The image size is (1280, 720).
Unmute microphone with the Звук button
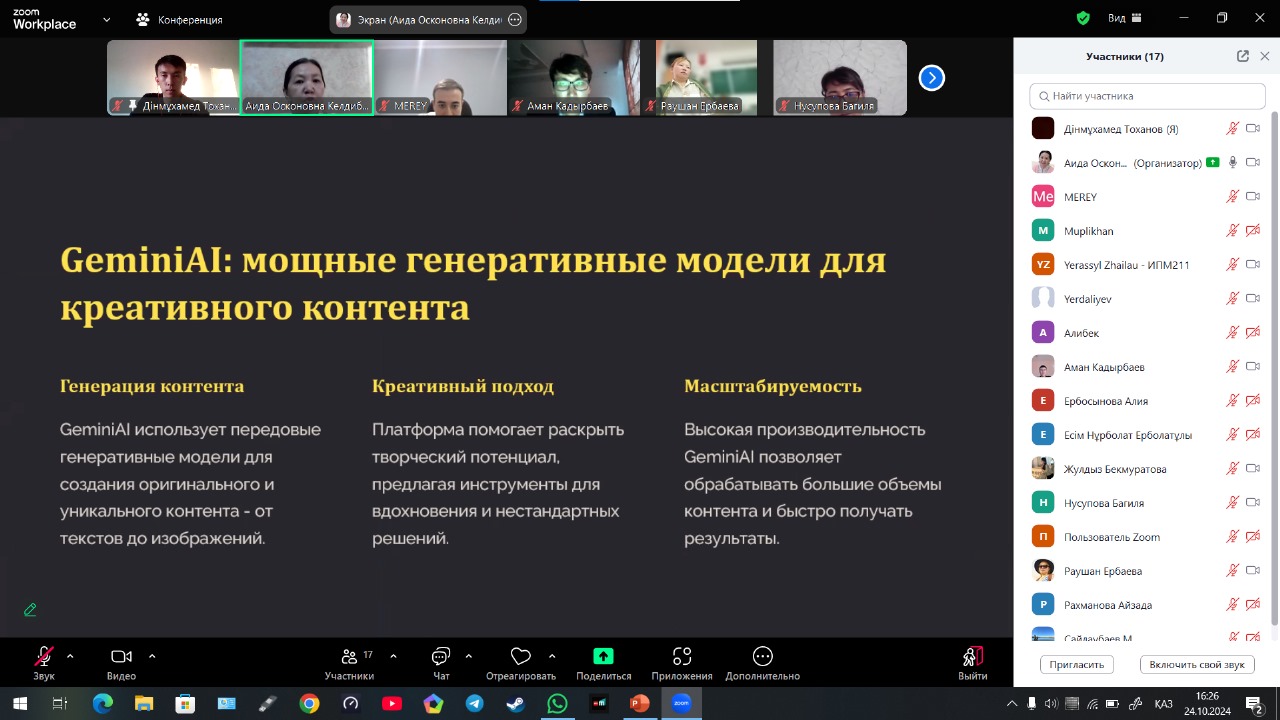[44, 657]
